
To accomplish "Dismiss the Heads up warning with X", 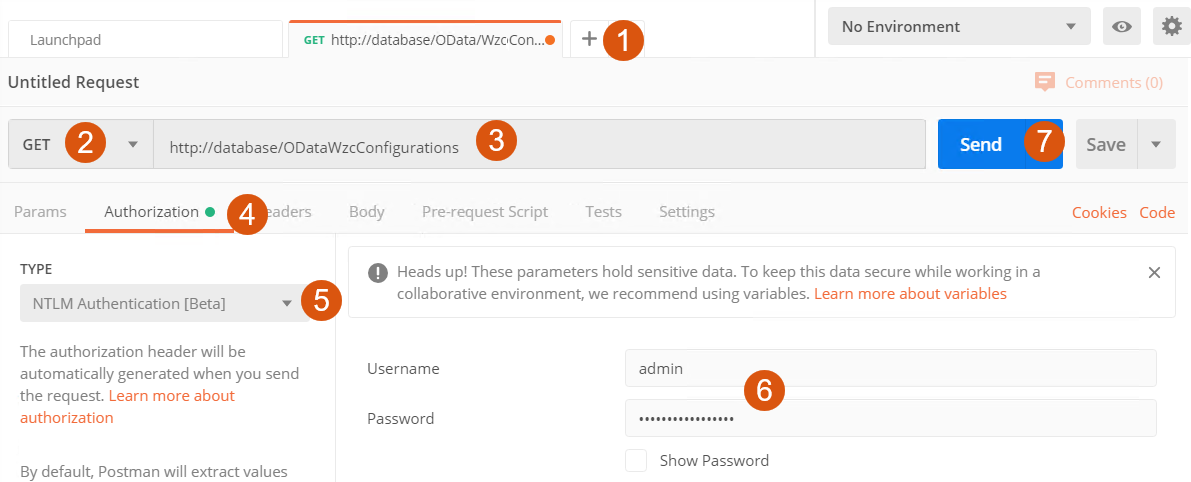I will coord(1154,272).
